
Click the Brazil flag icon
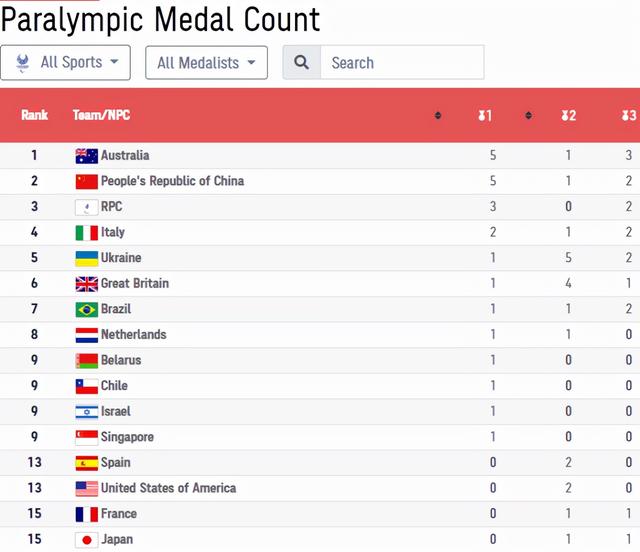coord(86,309)
